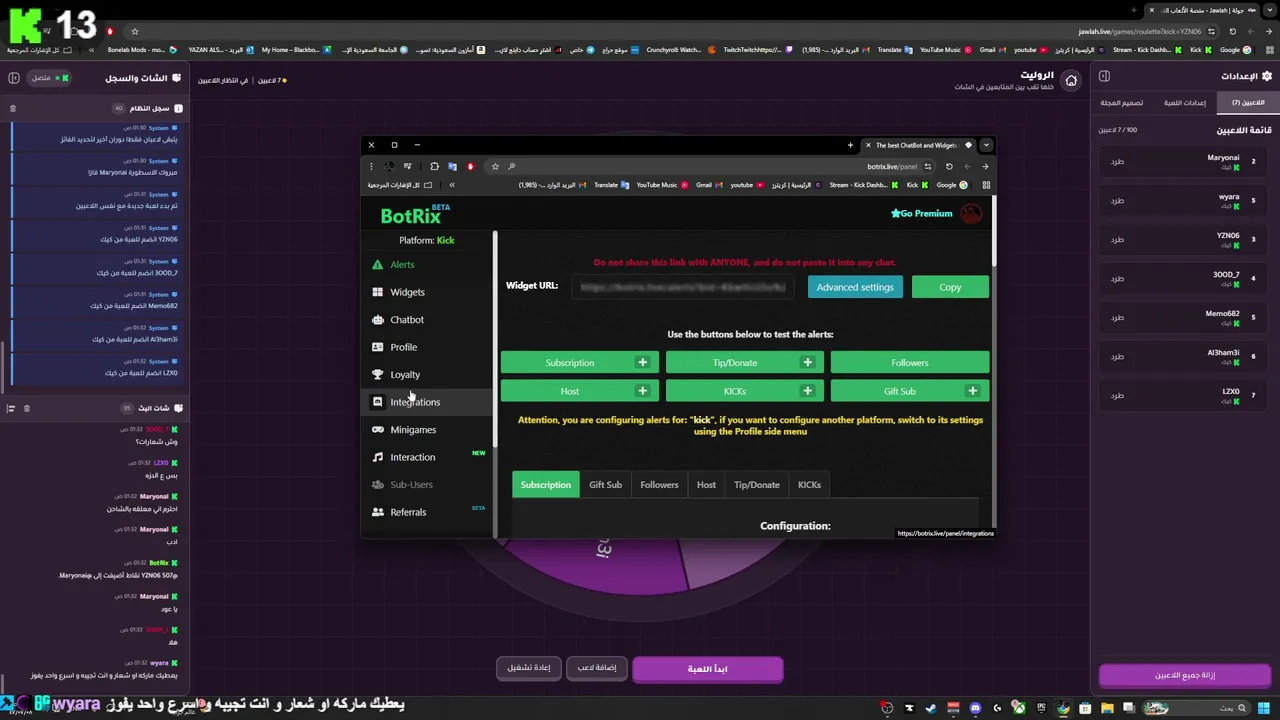Click the BotRix logo

coord(414,215)
